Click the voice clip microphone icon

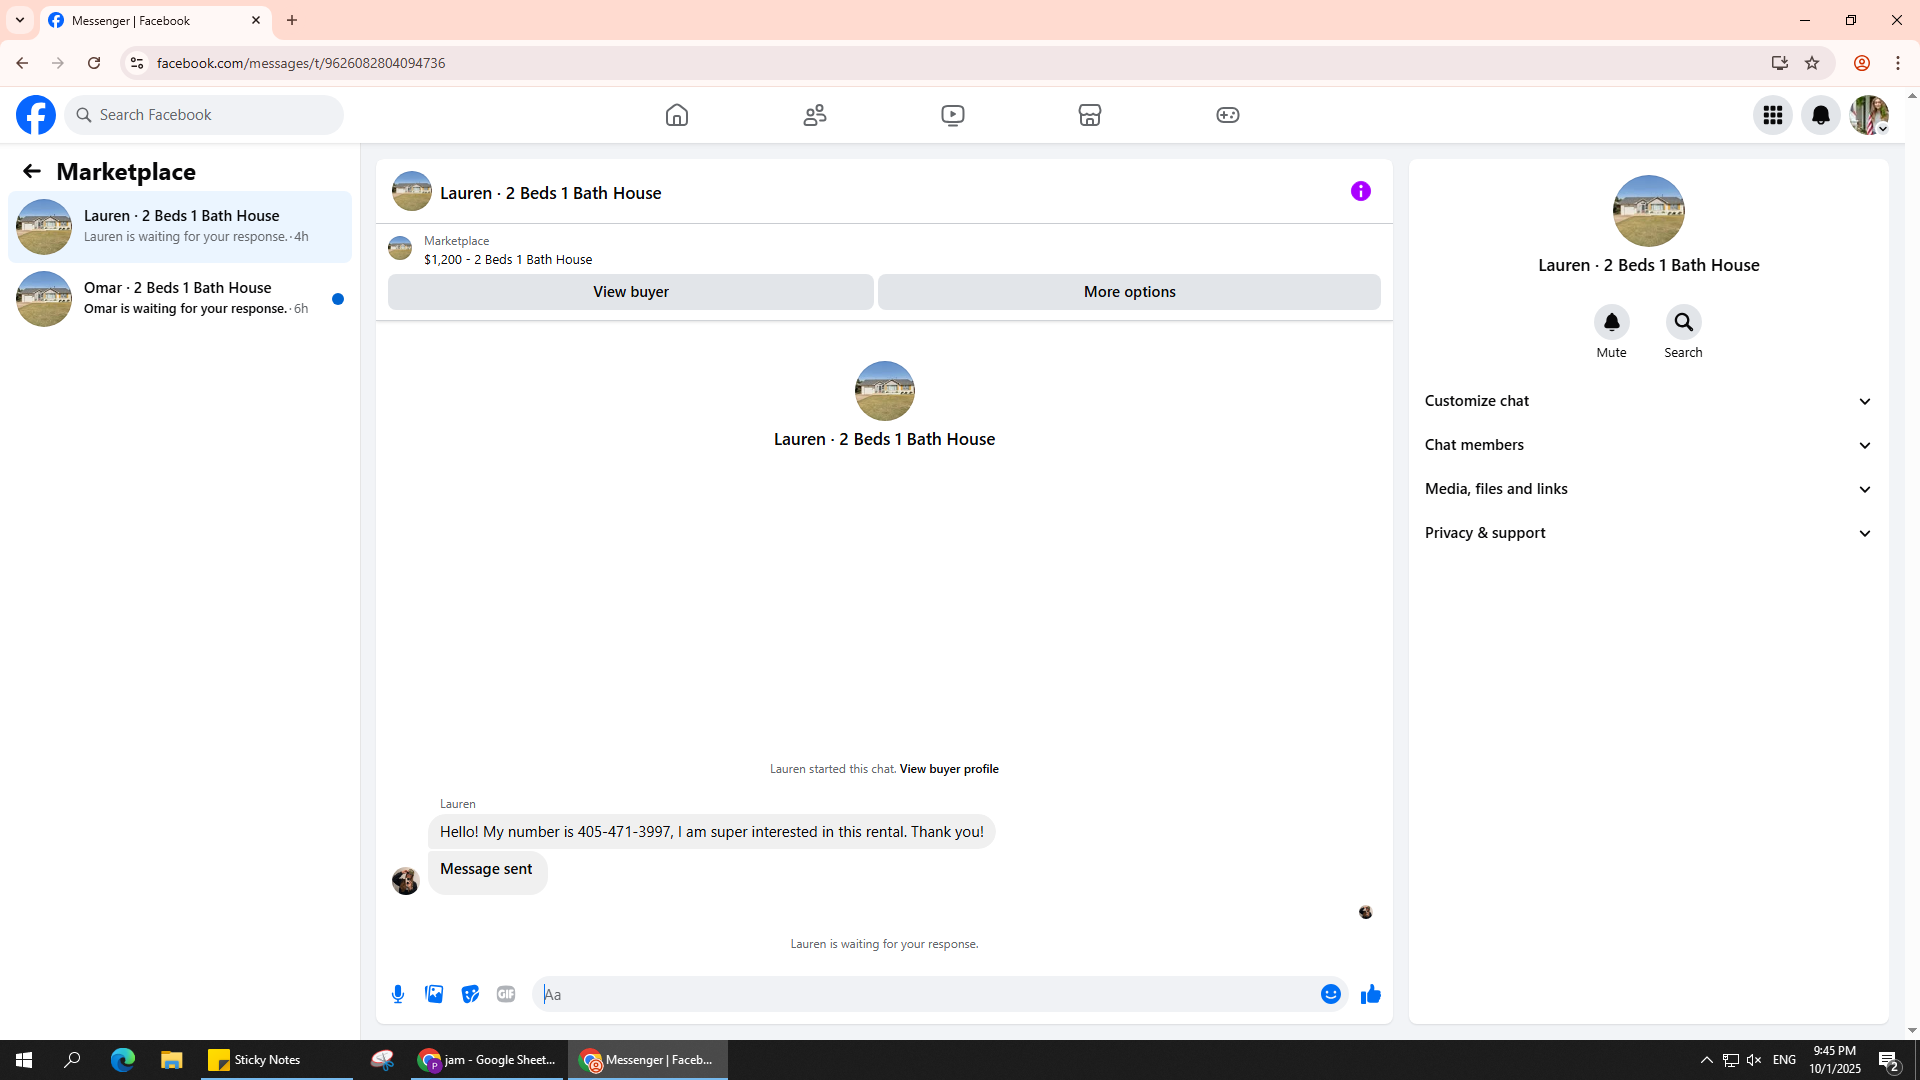point(398,994)
